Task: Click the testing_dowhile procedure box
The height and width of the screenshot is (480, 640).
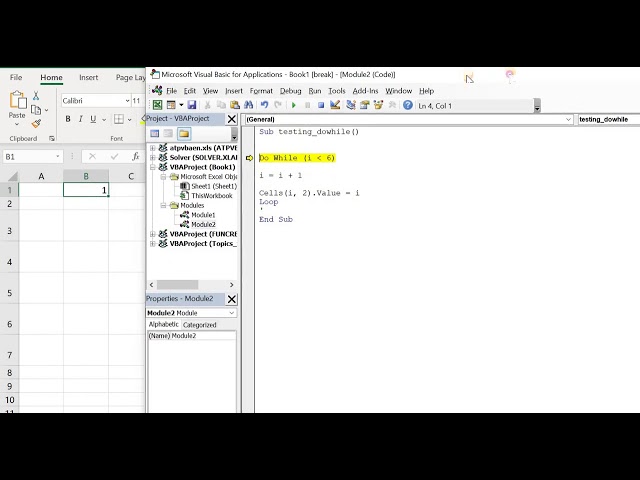Action: click(x=609, y=119)
